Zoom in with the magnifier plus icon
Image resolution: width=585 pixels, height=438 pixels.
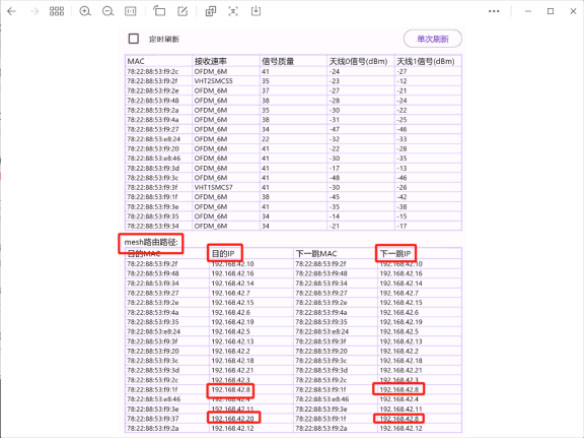coord(85,11)
